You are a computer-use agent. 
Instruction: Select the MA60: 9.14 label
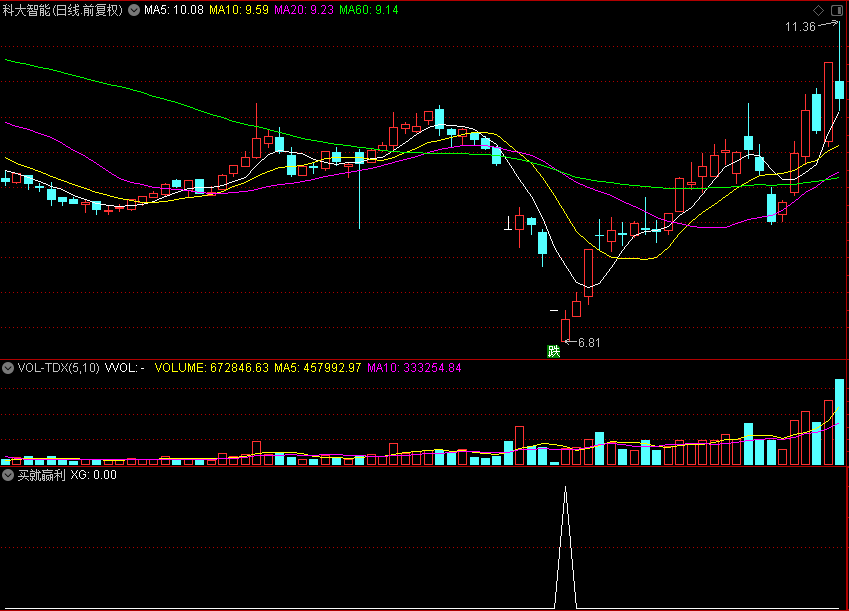pos(369,10)
